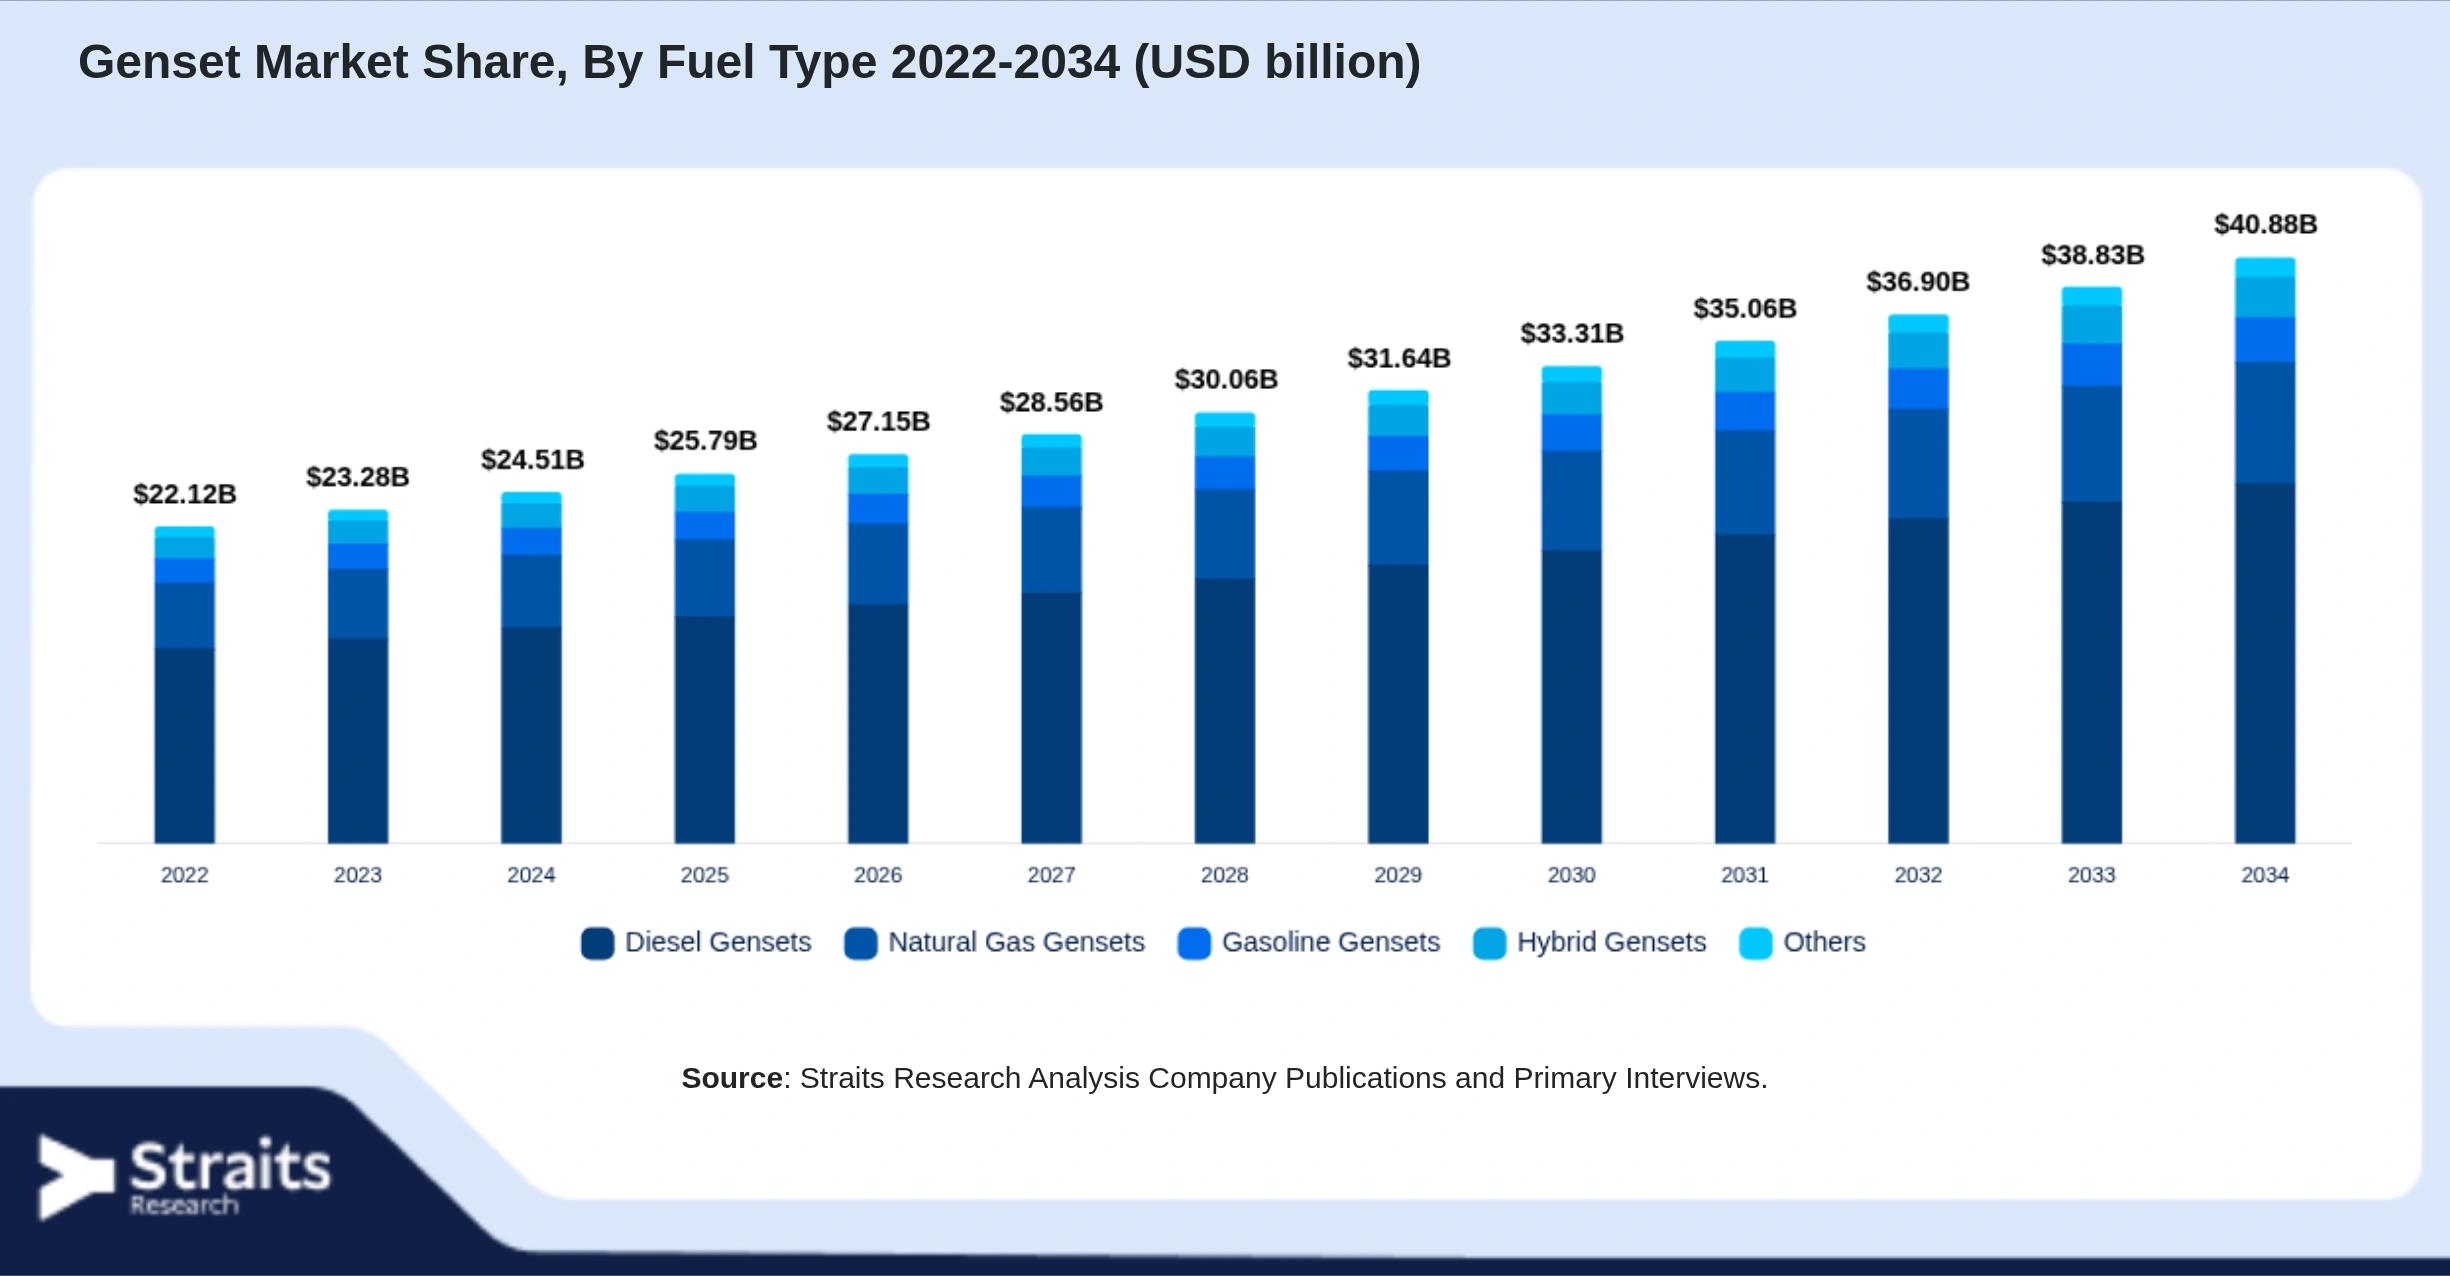Select the 2031 stacked bar
This screenshot has height=1276, width=2450.
click(1745, 592)
